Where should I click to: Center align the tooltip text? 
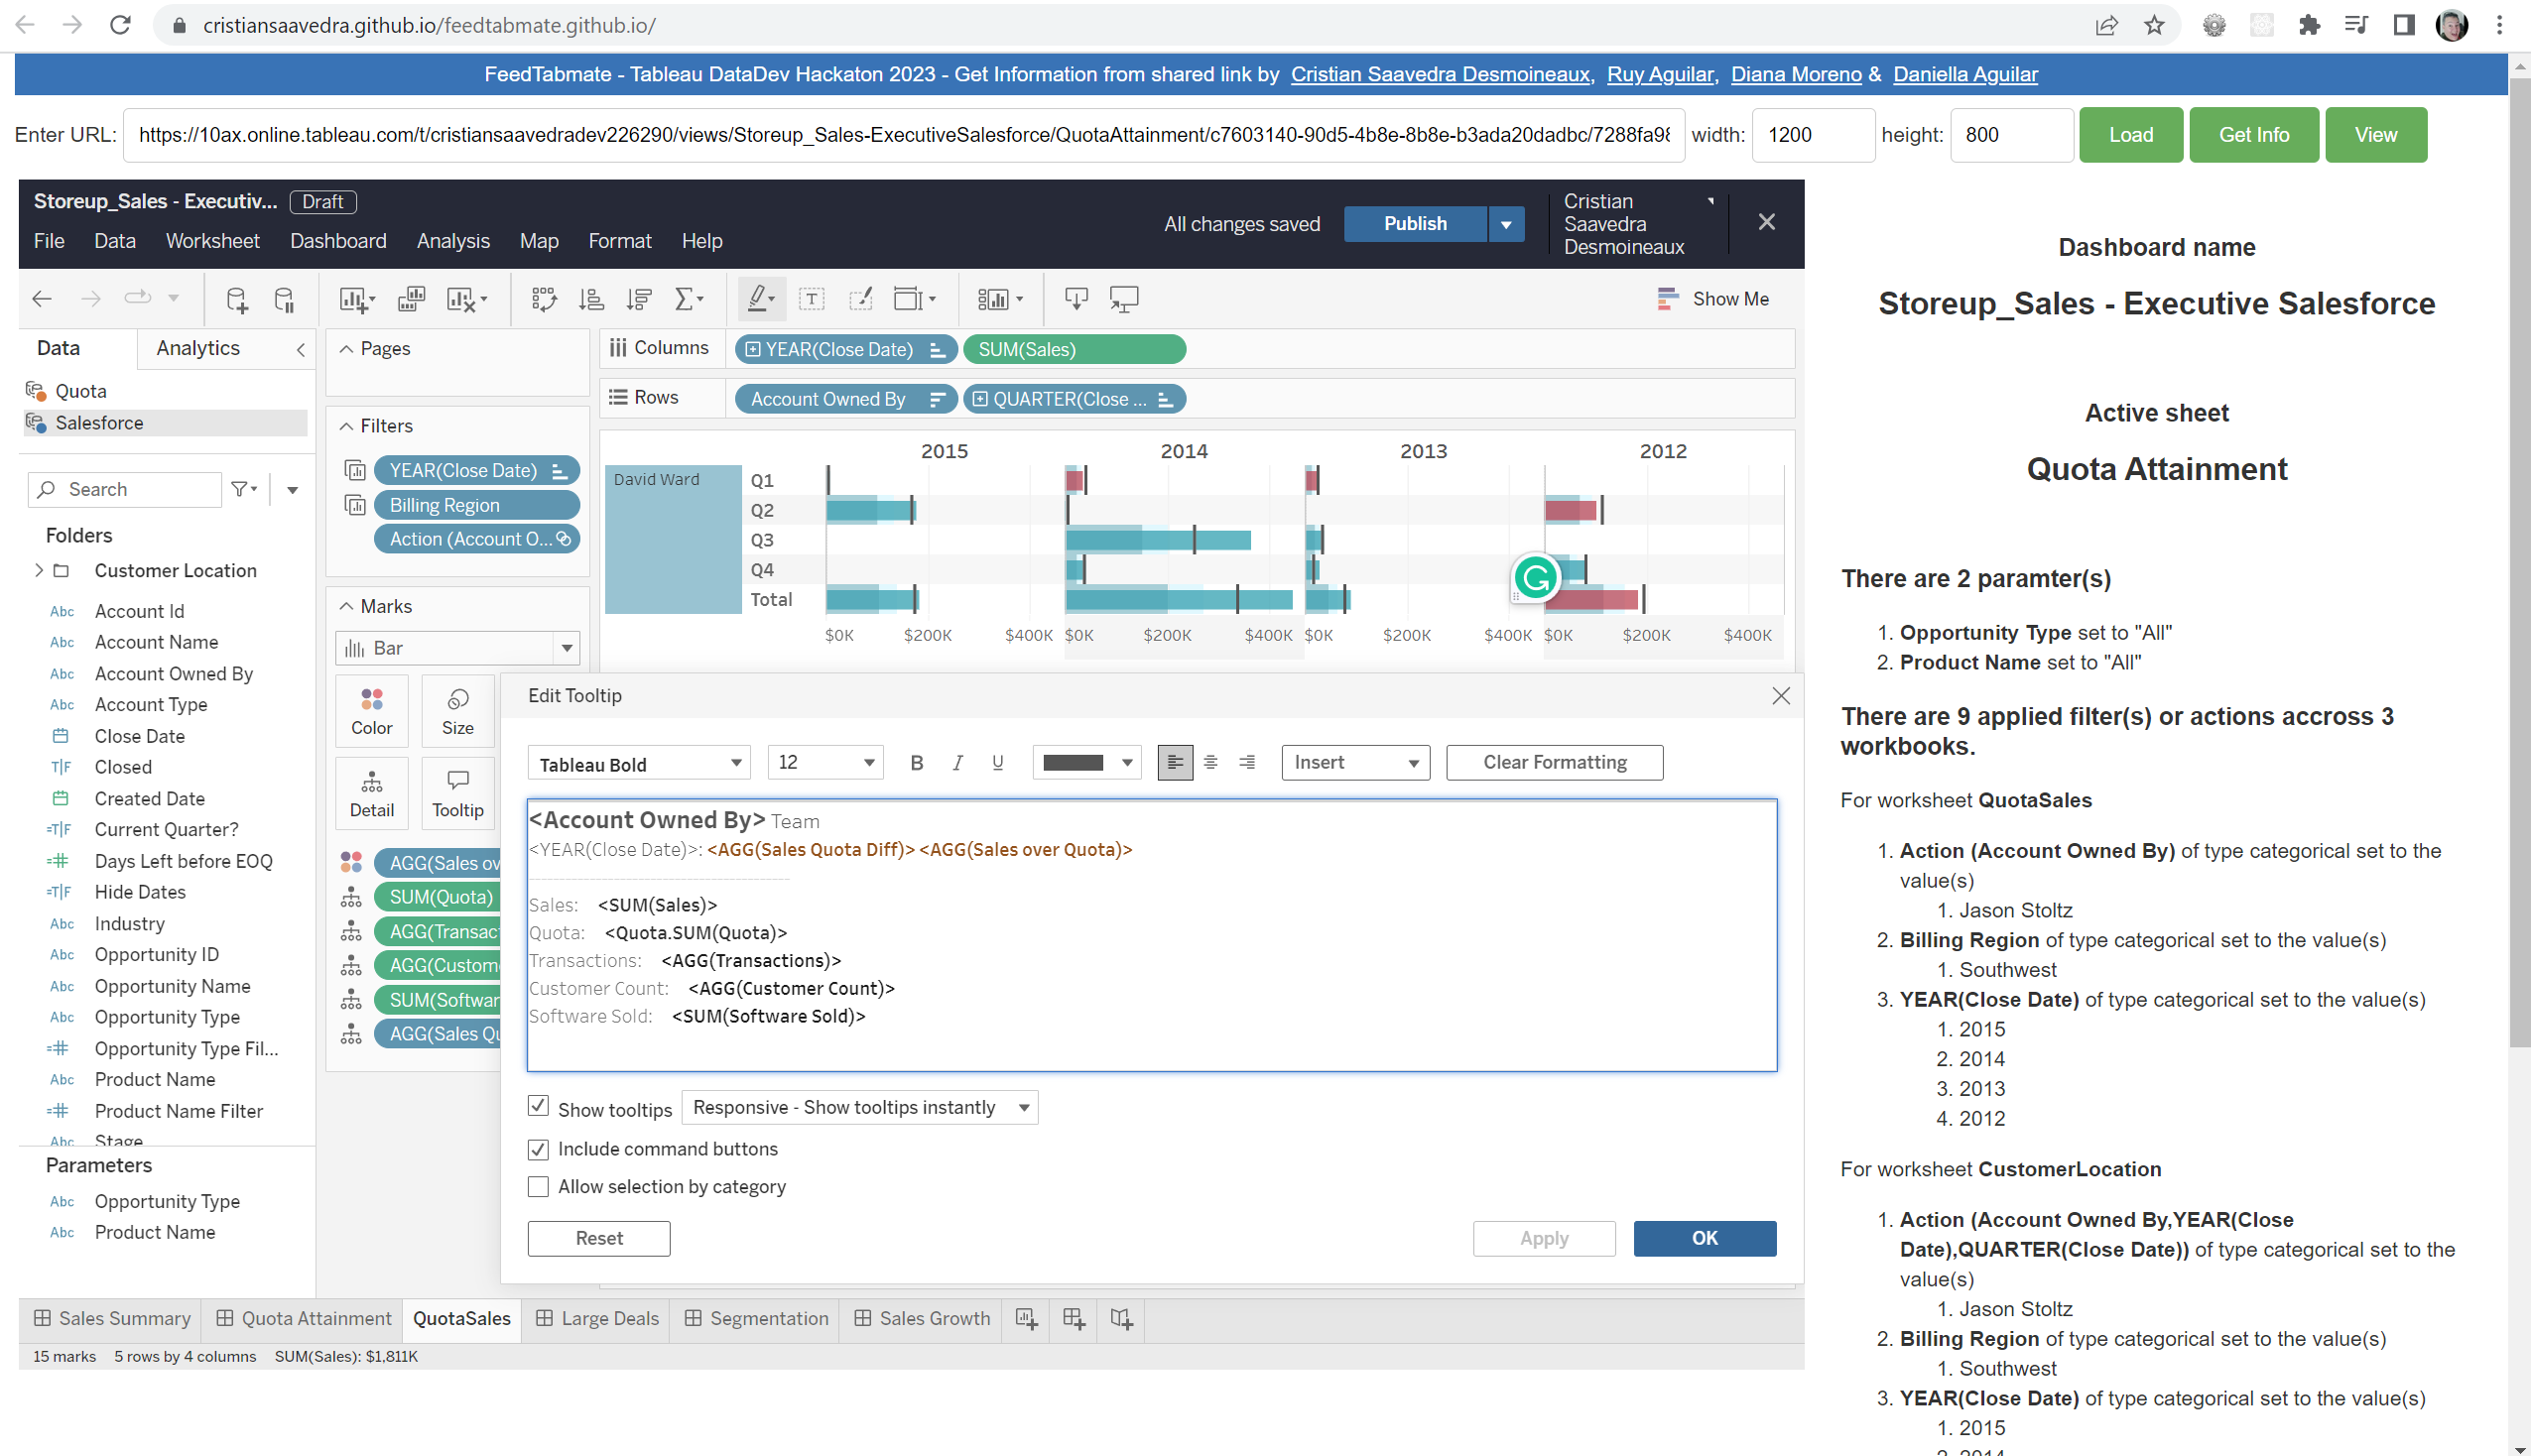click(x=1210, y=763)
